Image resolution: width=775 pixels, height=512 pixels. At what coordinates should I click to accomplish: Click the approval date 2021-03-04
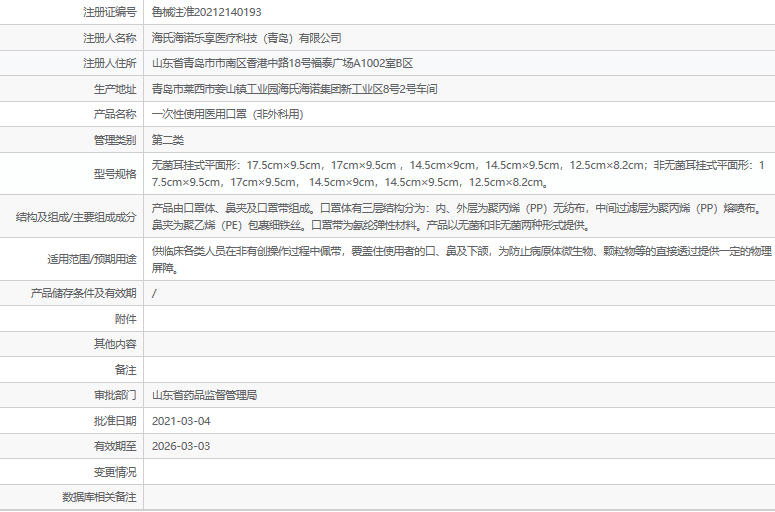181,421
